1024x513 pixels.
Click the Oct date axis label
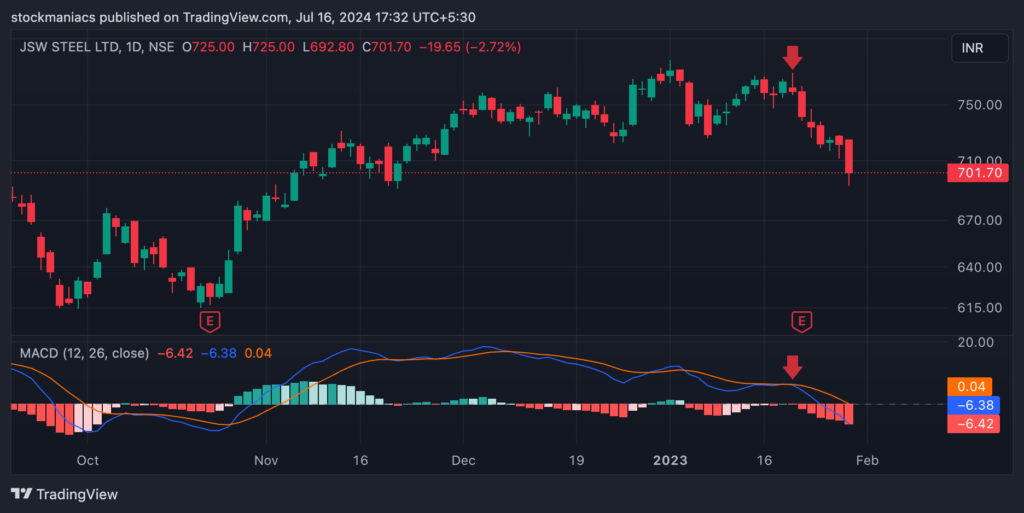pyautogui.click(x=88, y=460)
